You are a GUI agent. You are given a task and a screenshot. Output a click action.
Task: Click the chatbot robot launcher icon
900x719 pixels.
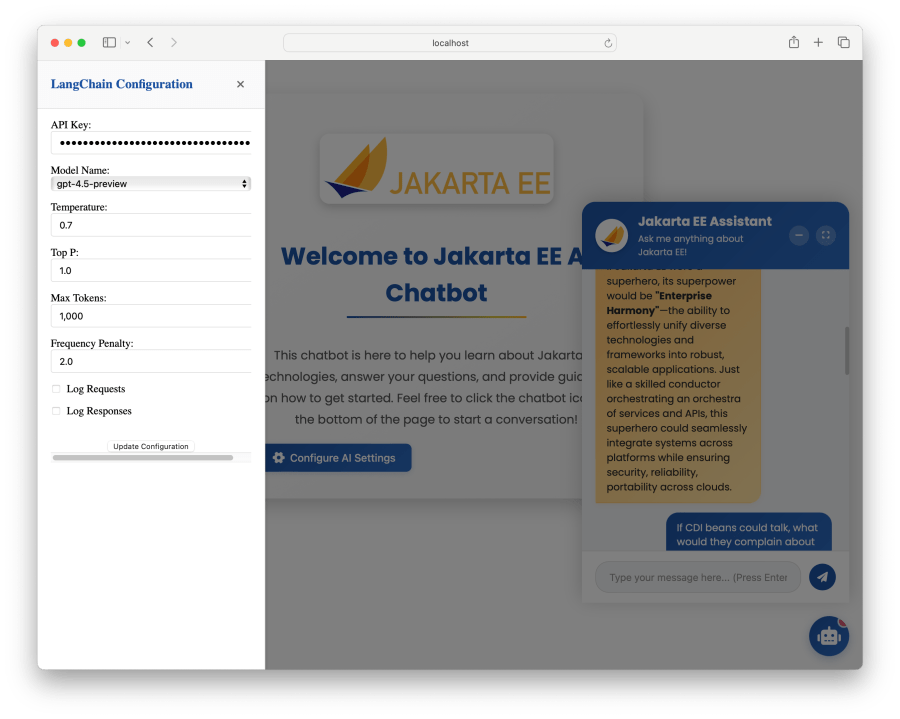point(829,636)
